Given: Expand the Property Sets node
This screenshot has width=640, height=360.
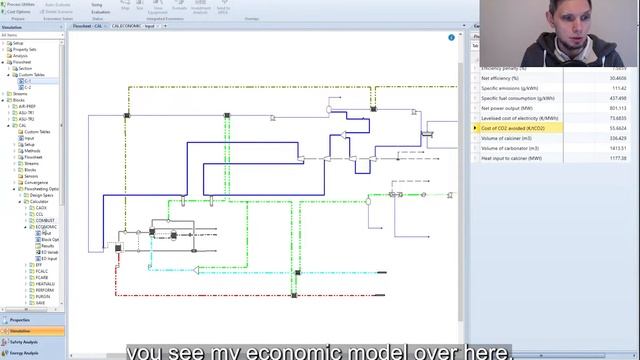Looking at the screenshot, I should point(3,49).
